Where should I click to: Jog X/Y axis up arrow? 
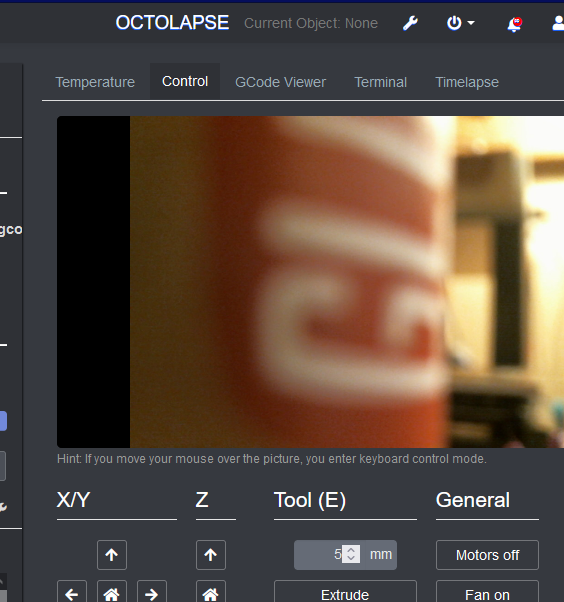coord(112,555)
